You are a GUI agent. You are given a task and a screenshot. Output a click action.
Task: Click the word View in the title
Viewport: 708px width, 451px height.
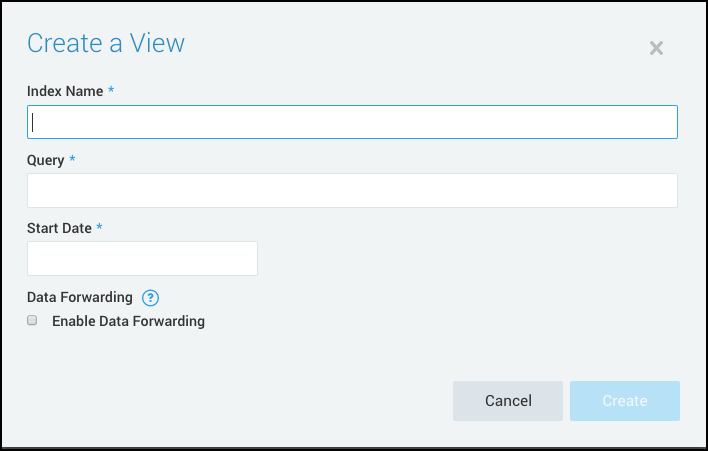click(160, 43)
